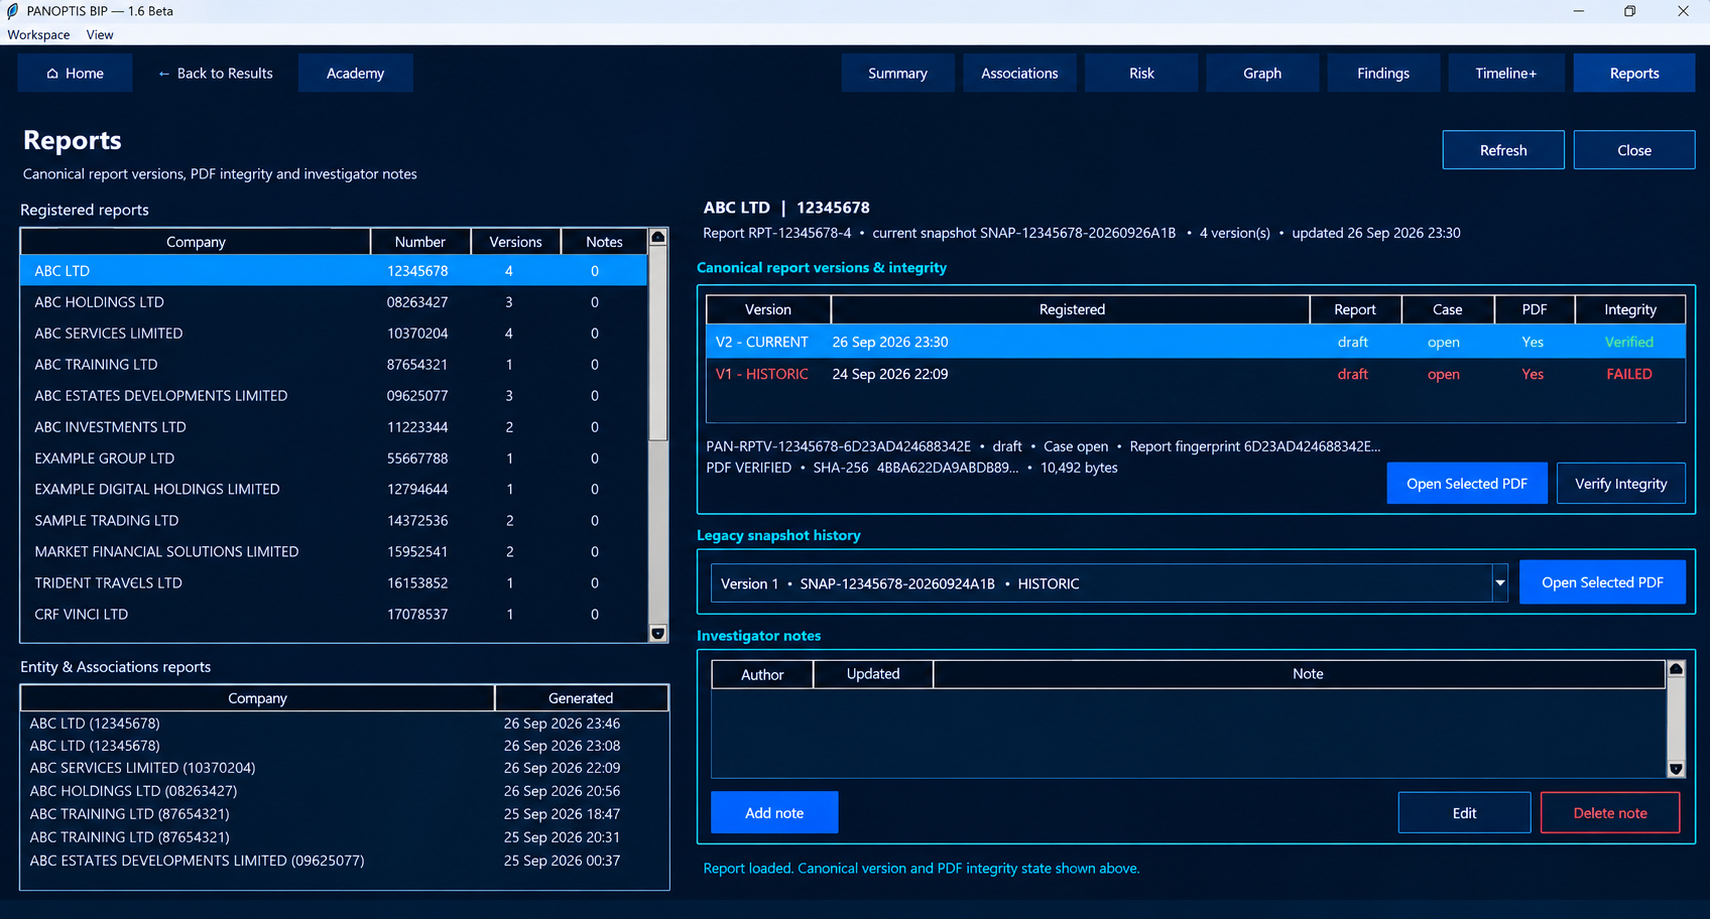1710x919 pixels.
Task: Switch to the Risk tab
Action: tap(1141, 73)
